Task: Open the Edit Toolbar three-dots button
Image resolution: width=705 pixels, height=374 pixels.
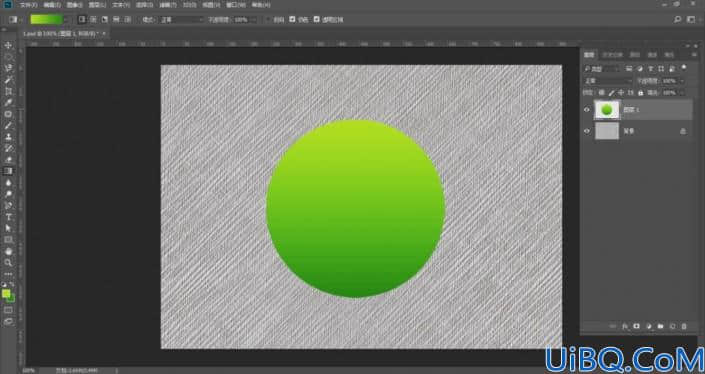Action: (x=8, y=274)
